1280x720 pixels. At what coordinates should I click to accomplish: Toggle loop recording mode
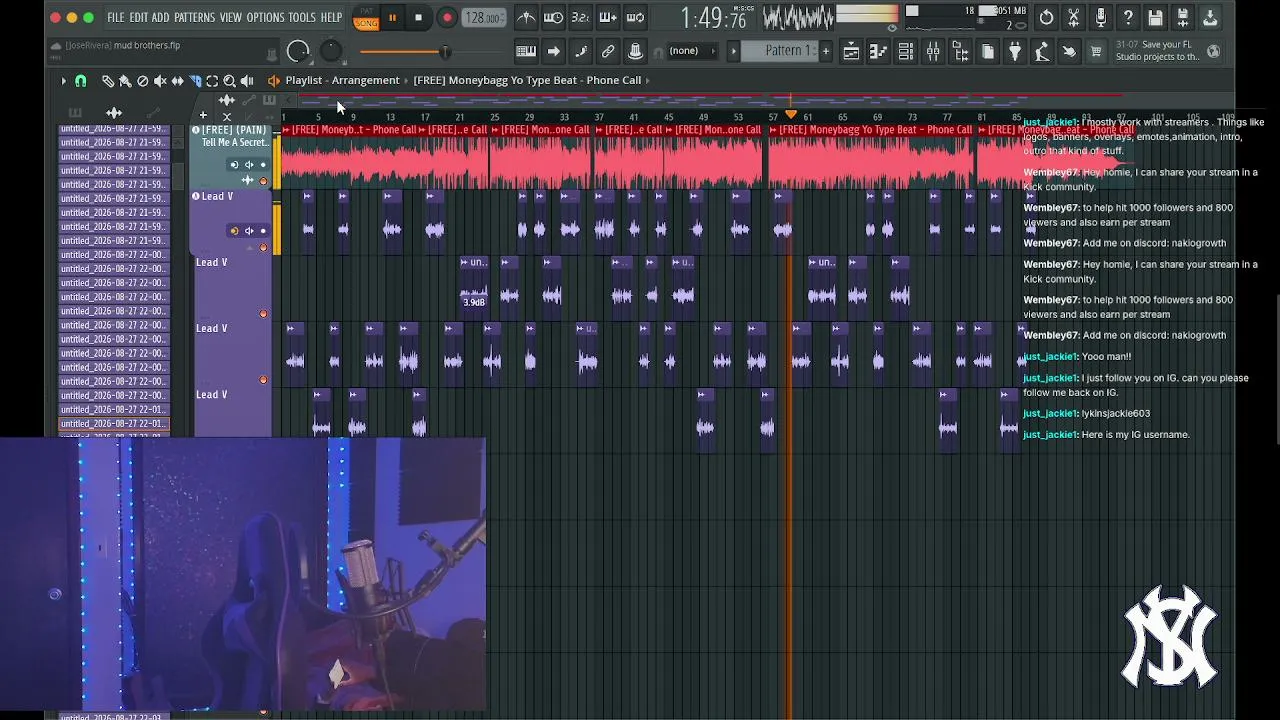point(635,18)
